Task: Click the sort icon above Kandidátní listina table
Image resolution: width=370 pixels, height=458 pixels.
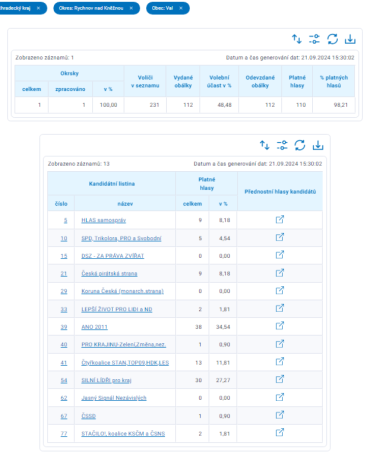Action: [x=265, y=145]
